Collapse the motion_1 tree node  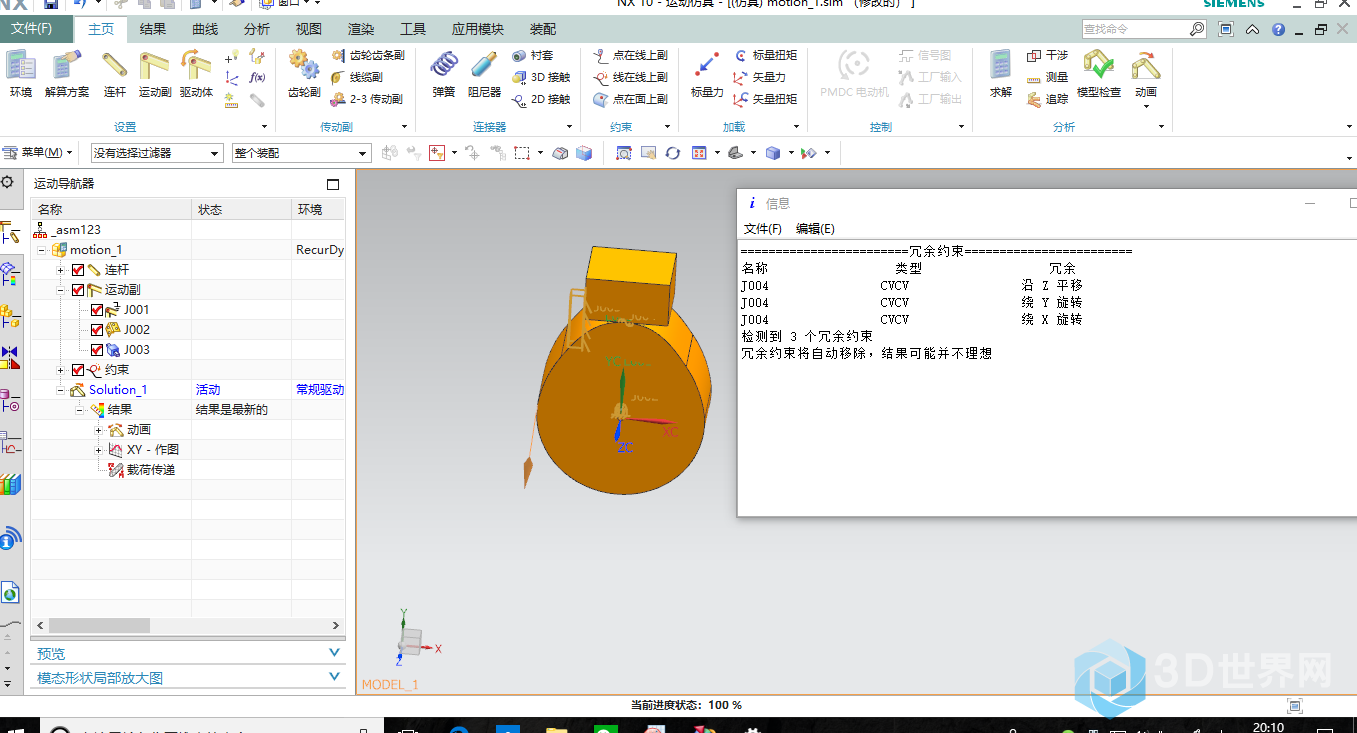point(42,250)
